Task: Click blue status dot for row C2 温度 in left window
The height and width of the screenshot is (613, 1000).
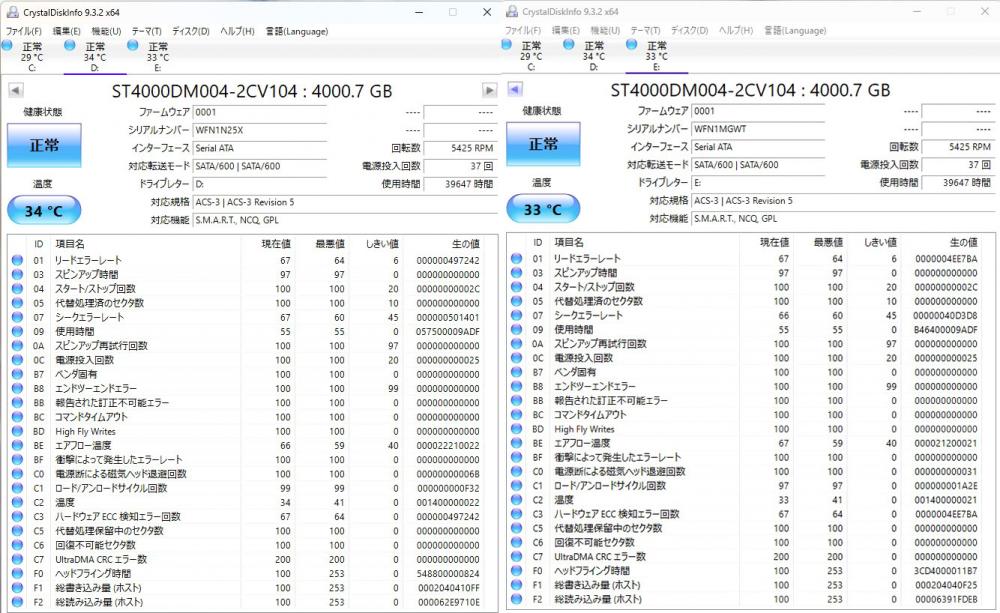Action: [18, 502]
